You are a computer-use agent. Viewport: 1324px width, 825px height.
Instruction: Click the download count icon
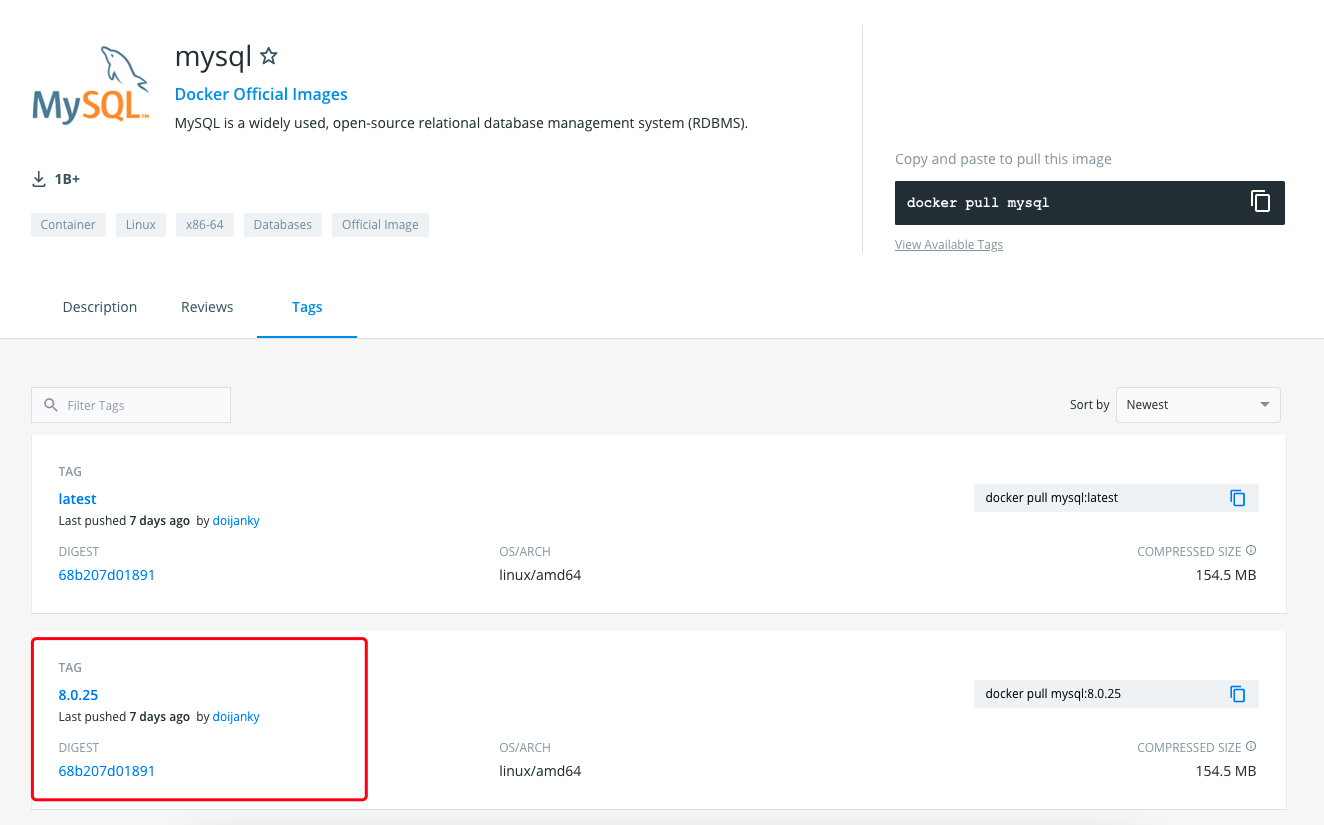click(x=39, y=179)
